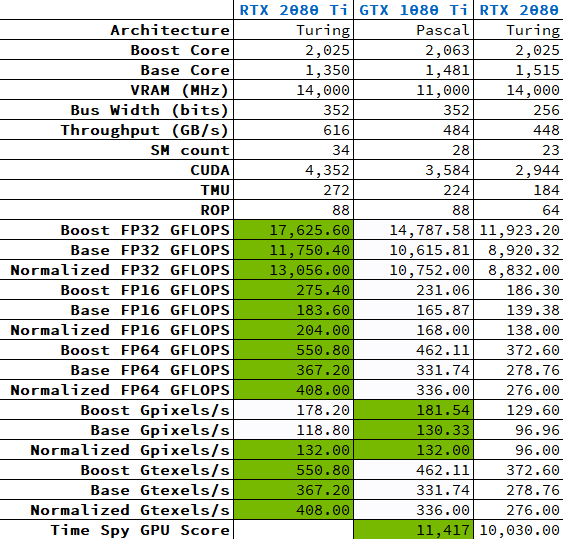Click the green 275.40 Boost FP16 cell
The width and height of the screenshot is (563, 539).
pos(293,290)
